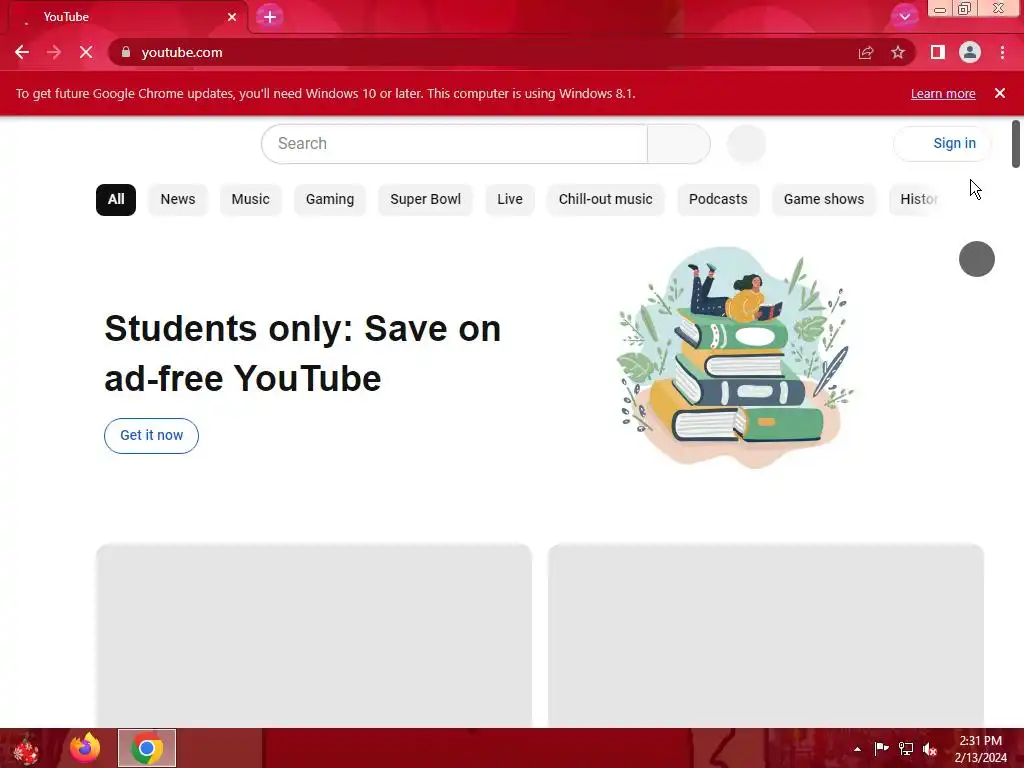Click the muted volume tray icon
The height and width of the screenshot is (768, 1024).
coord(930,749)
